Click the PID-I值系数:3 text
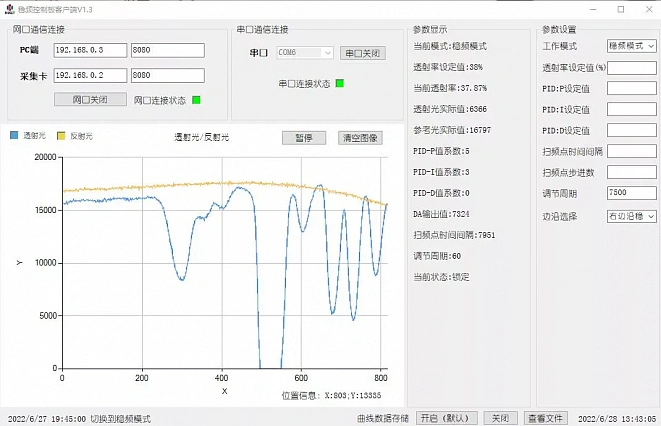Screen dimensions: 661x426 (441, 172)
